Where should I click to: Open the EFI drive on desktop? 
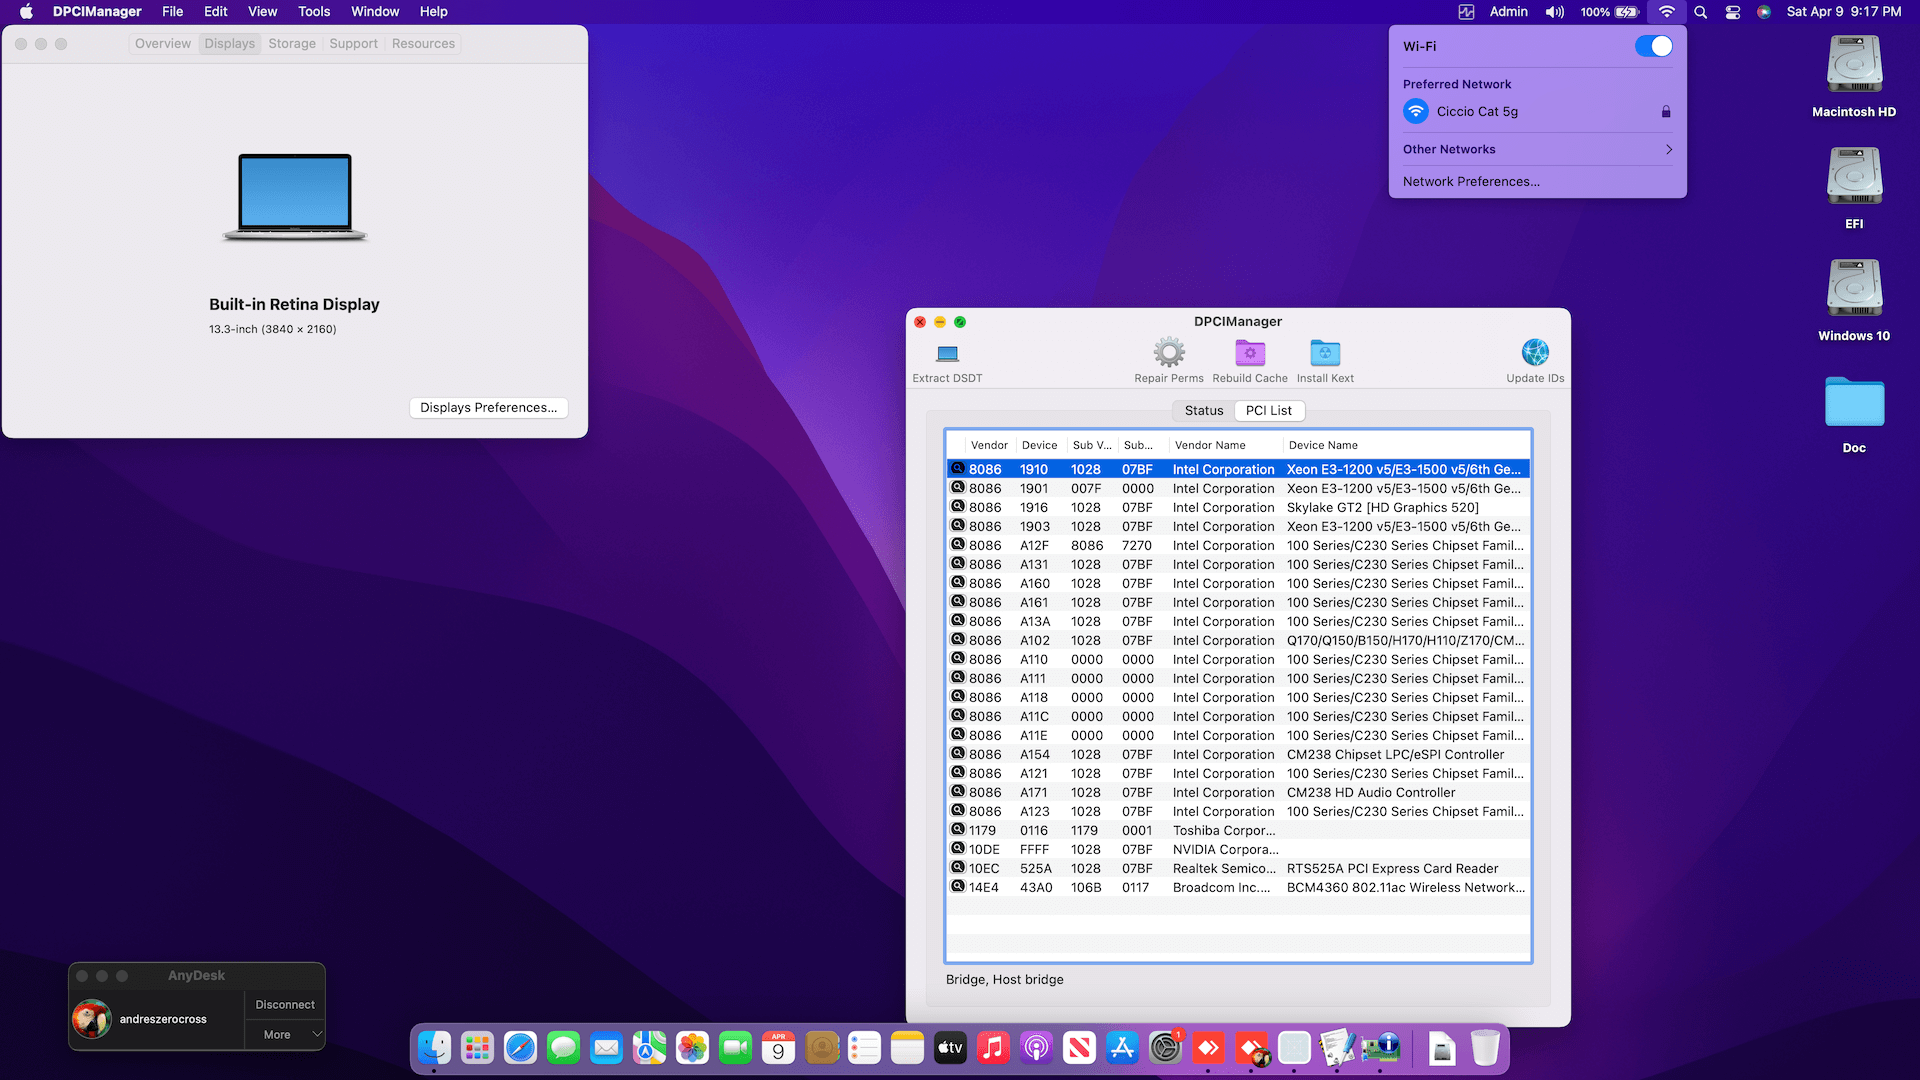click(1853, 178)
